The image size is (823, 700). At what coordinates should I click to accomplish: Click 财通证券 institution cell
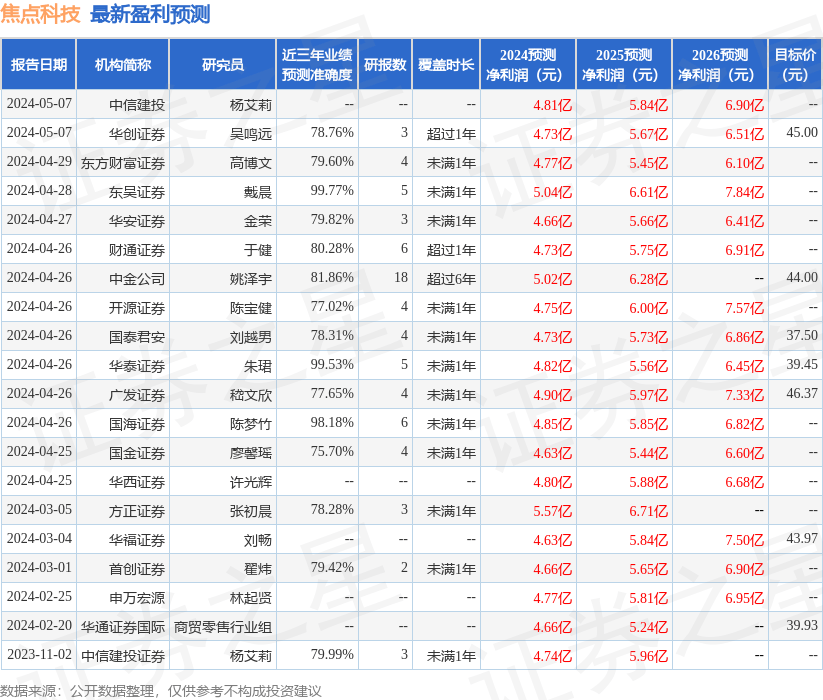pos(137,250)
